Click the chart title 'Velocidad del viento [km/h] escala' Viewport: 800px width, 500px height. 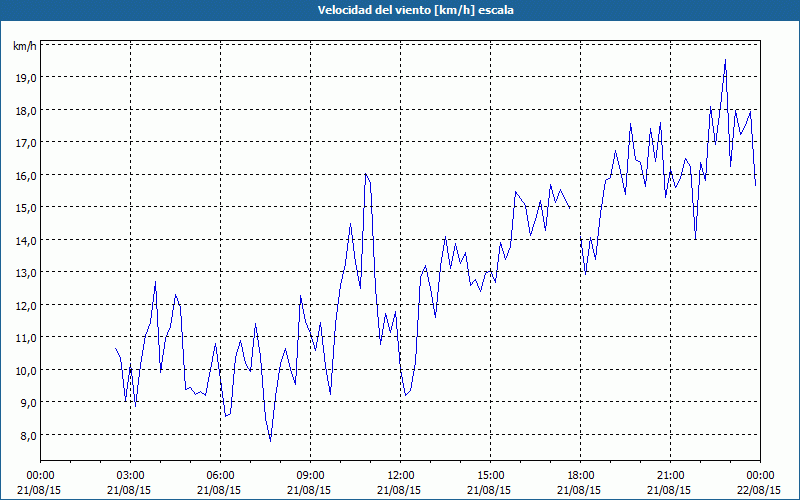coord(415,10)
